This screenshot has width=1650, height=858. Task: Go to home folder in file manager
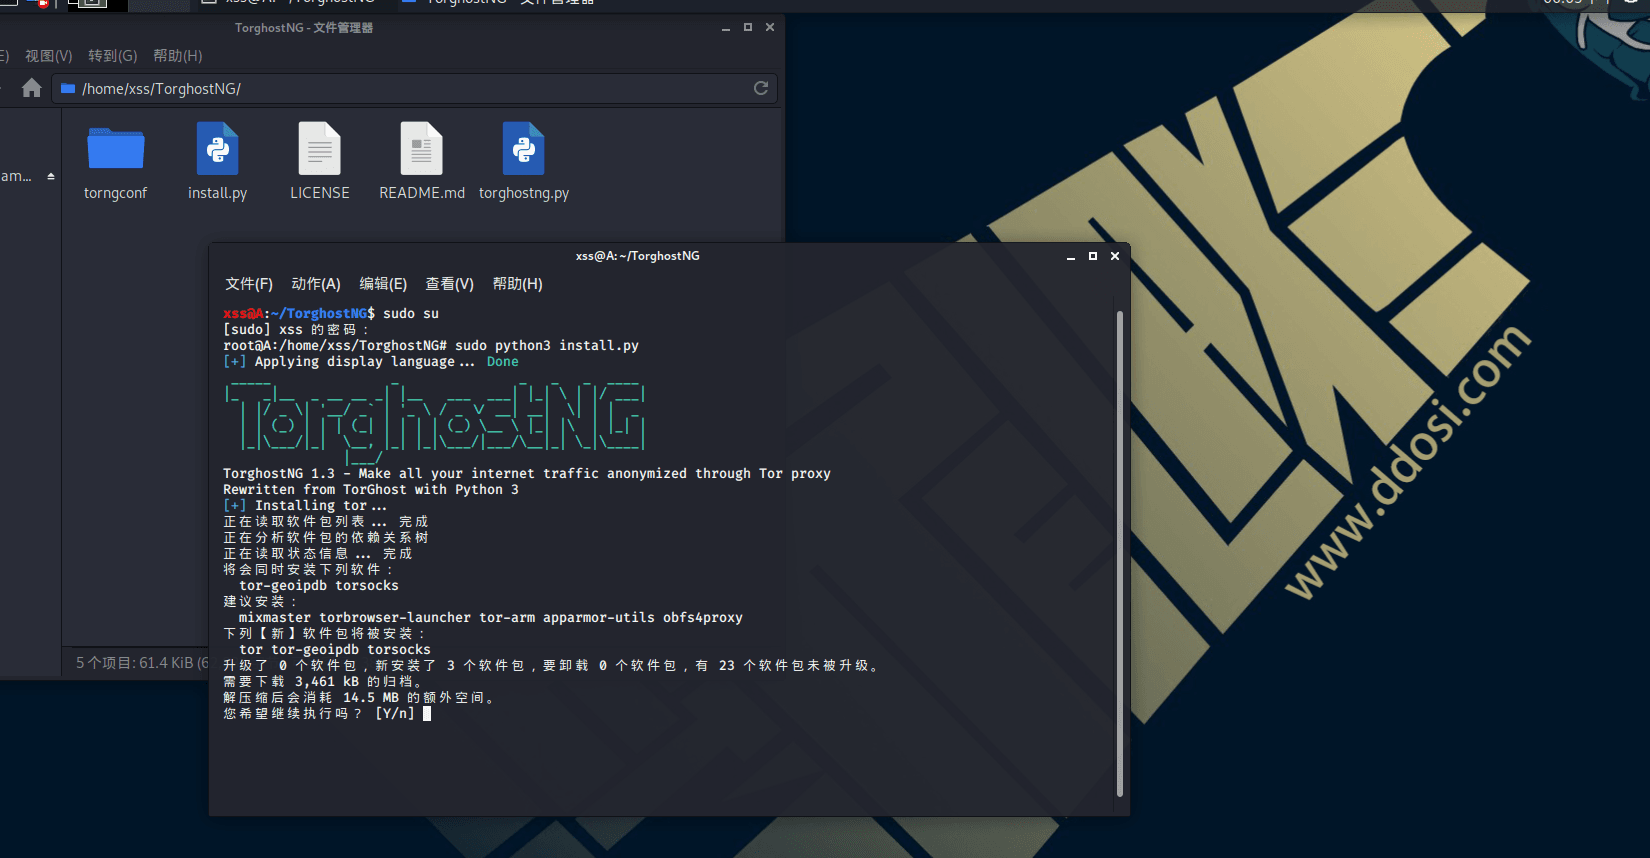coord(32,88)
